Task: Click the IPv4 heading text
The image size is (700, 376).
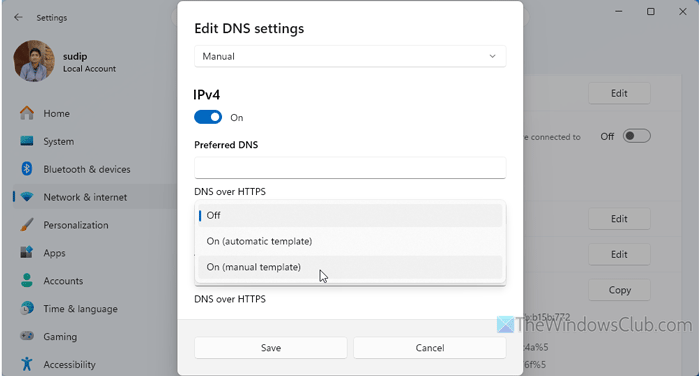Action: click(206, 95)
